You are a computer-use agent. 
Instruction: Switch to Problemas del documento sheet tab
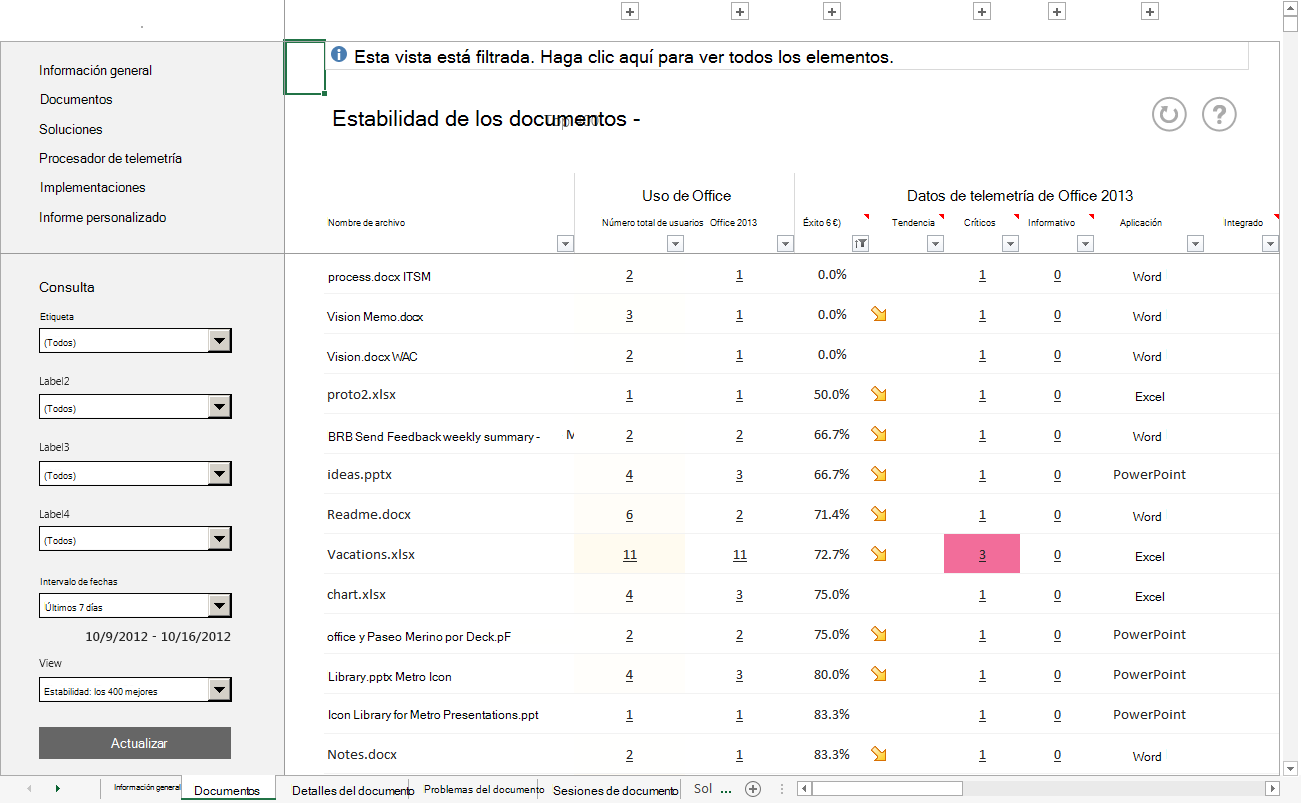click(x=483, y=789)
